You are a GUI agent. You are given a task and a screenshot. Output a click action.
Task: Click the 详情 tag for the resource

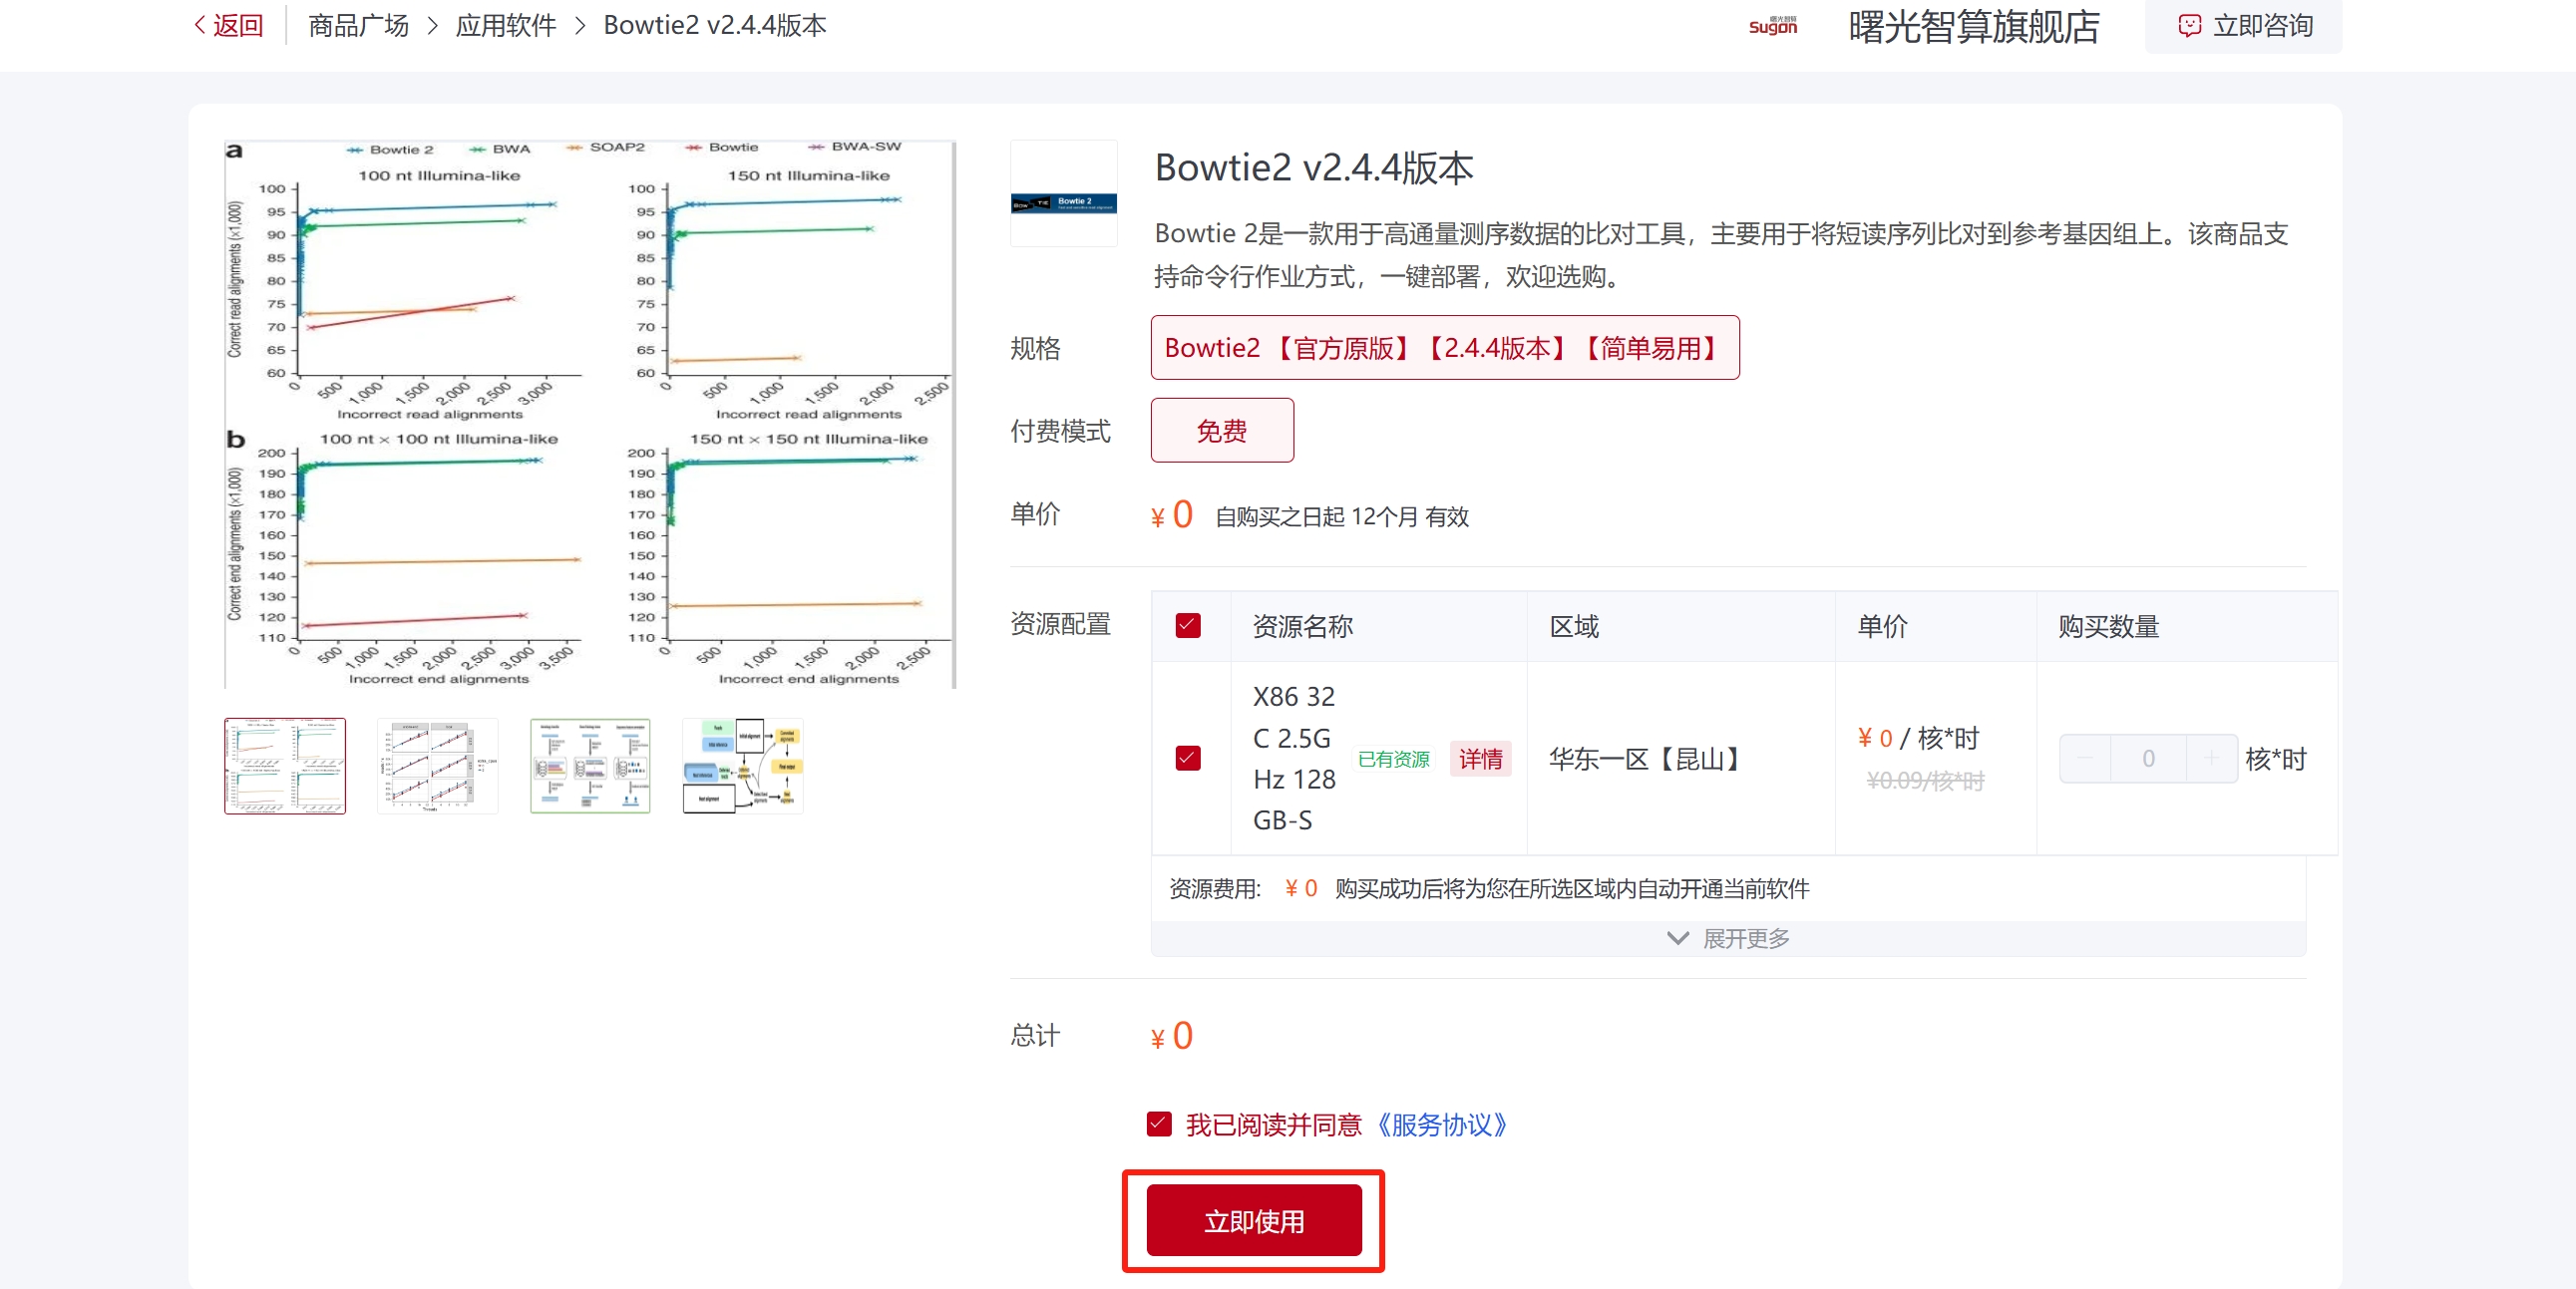pos(1479,759)
